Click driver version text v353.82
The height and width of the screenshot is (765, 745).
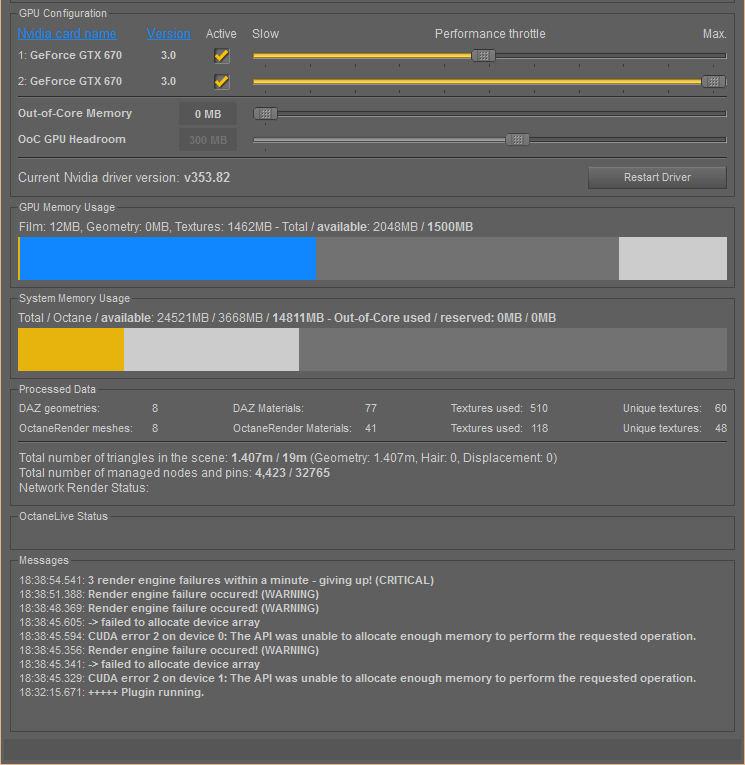(x=207, y=178)
